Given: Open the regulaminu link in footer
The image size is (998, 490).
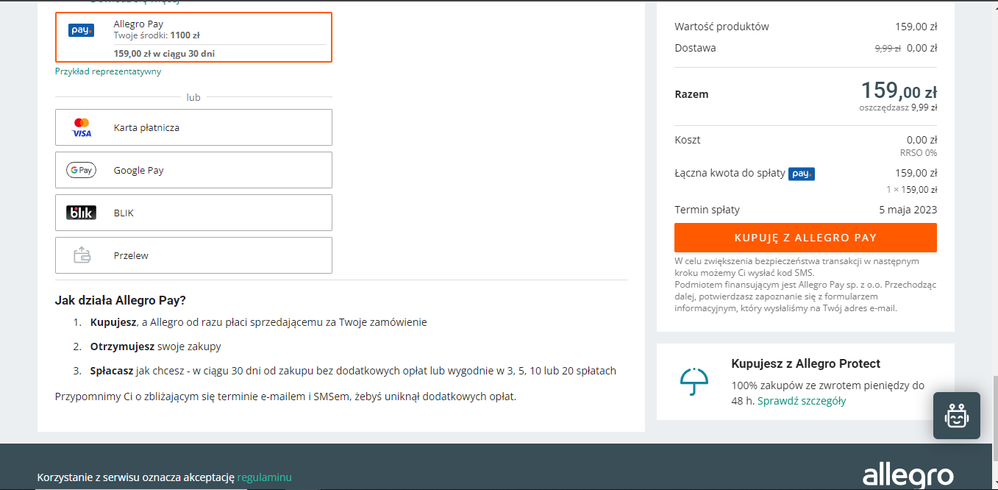Looking at the screenshot, I should pyautogui.click(x=264, y=477).
